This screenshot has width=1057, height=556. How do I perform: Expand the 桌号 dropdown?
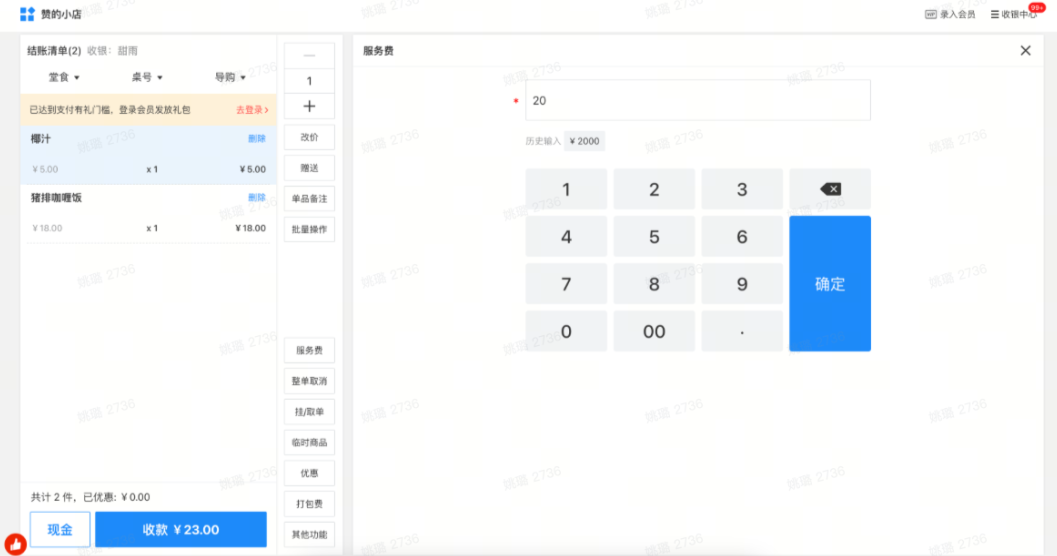click(x=147, y=78)
